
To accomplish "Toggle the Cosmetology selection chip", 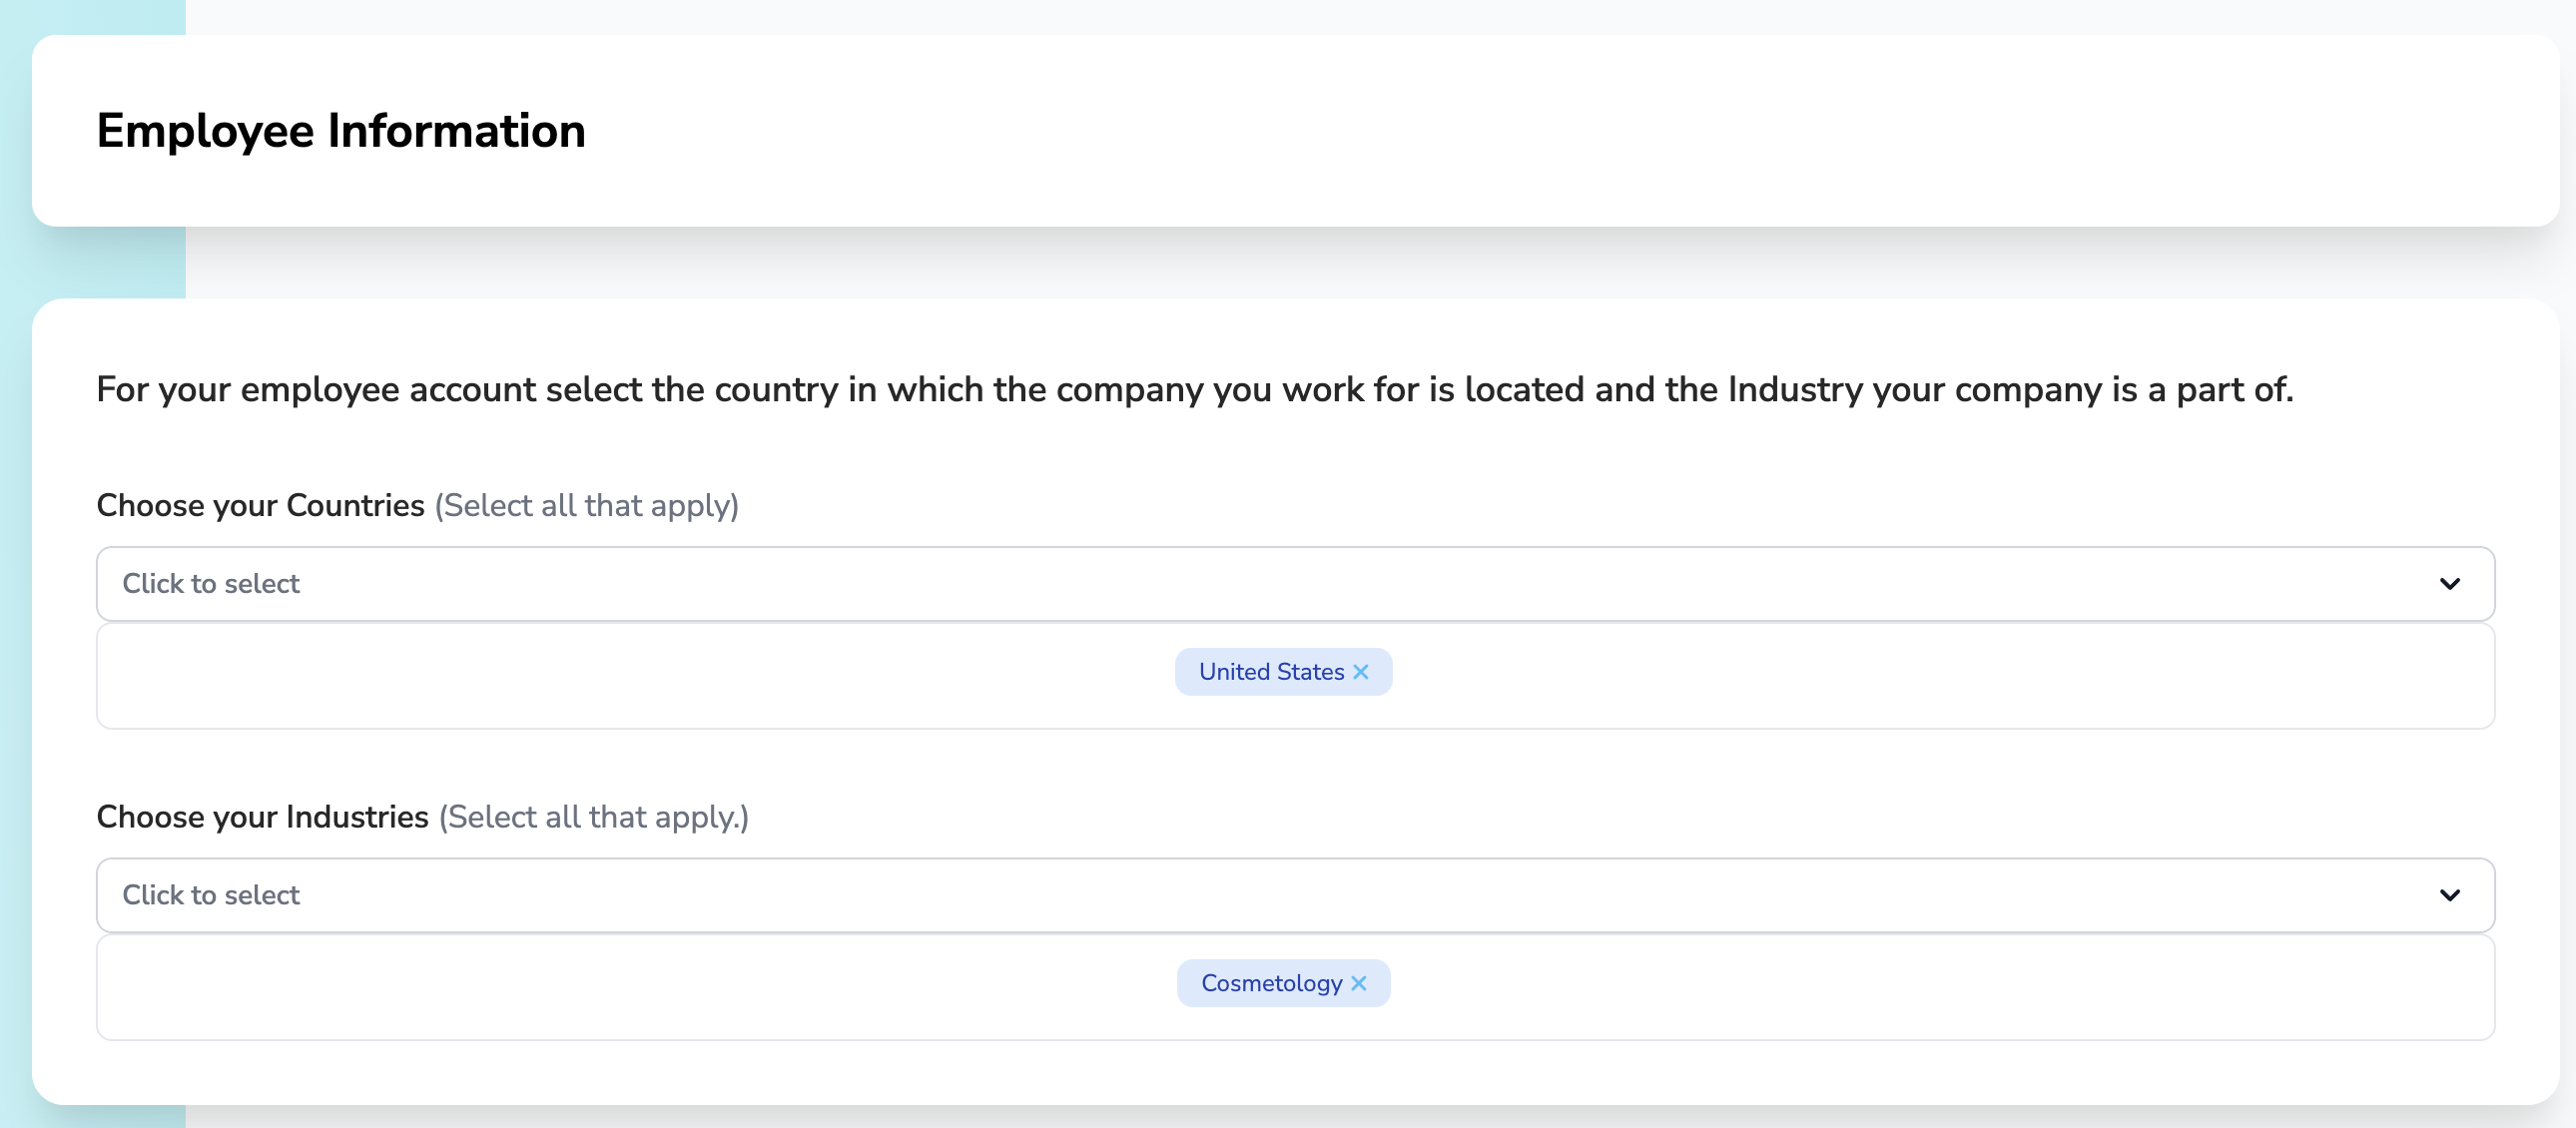I will tap(1283, 983).
